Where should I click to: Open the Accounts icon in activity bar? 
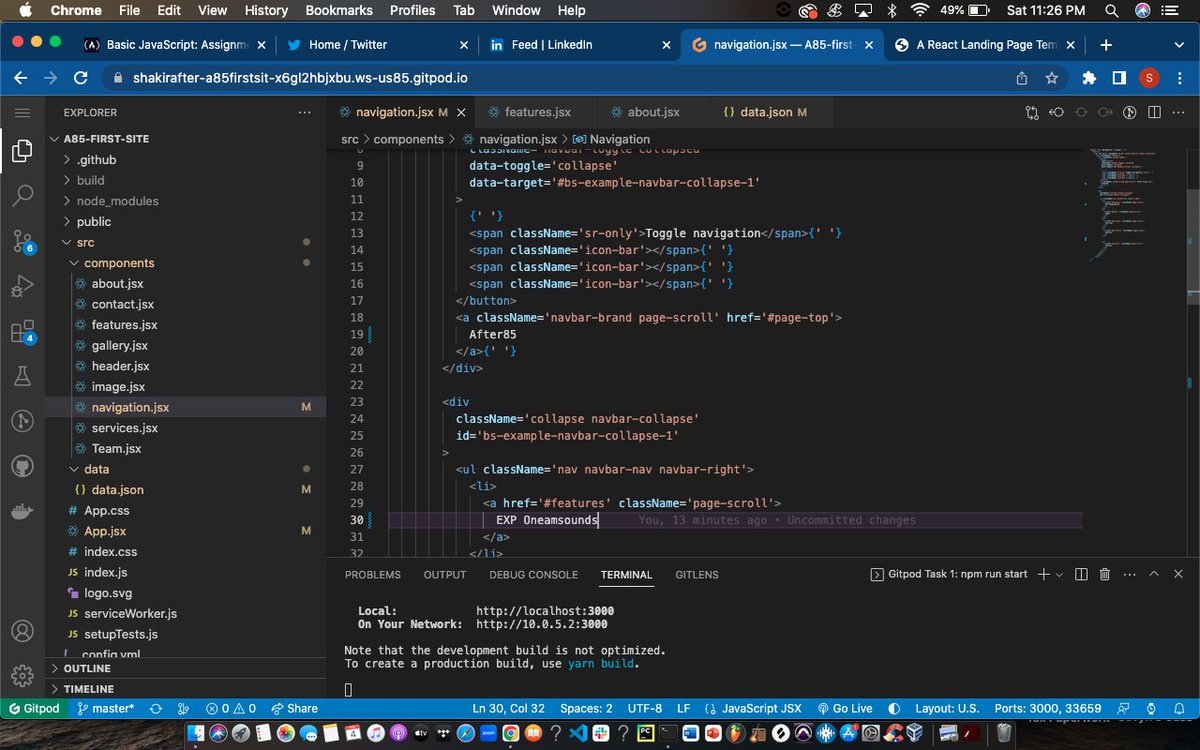(x=22, y=632)
